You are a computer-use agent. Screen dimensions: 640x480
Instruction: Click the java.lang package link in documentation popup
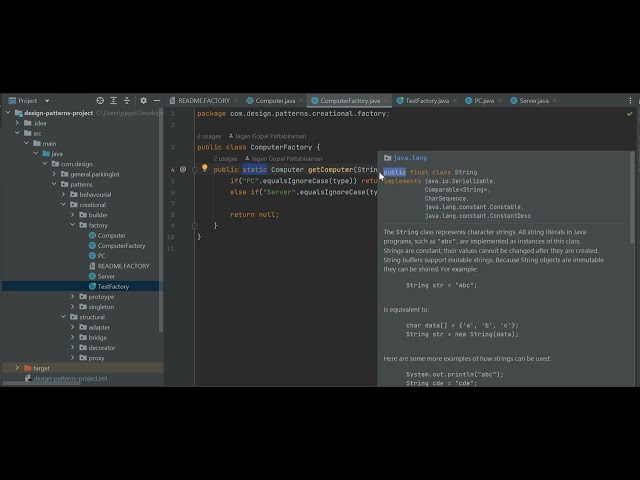pyautogui.click(x=410, y=158)
